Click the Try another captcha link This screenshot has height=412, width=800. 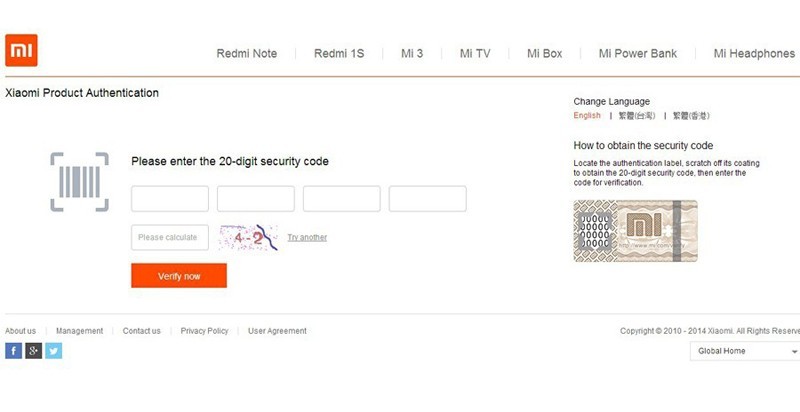coord(307,238)
